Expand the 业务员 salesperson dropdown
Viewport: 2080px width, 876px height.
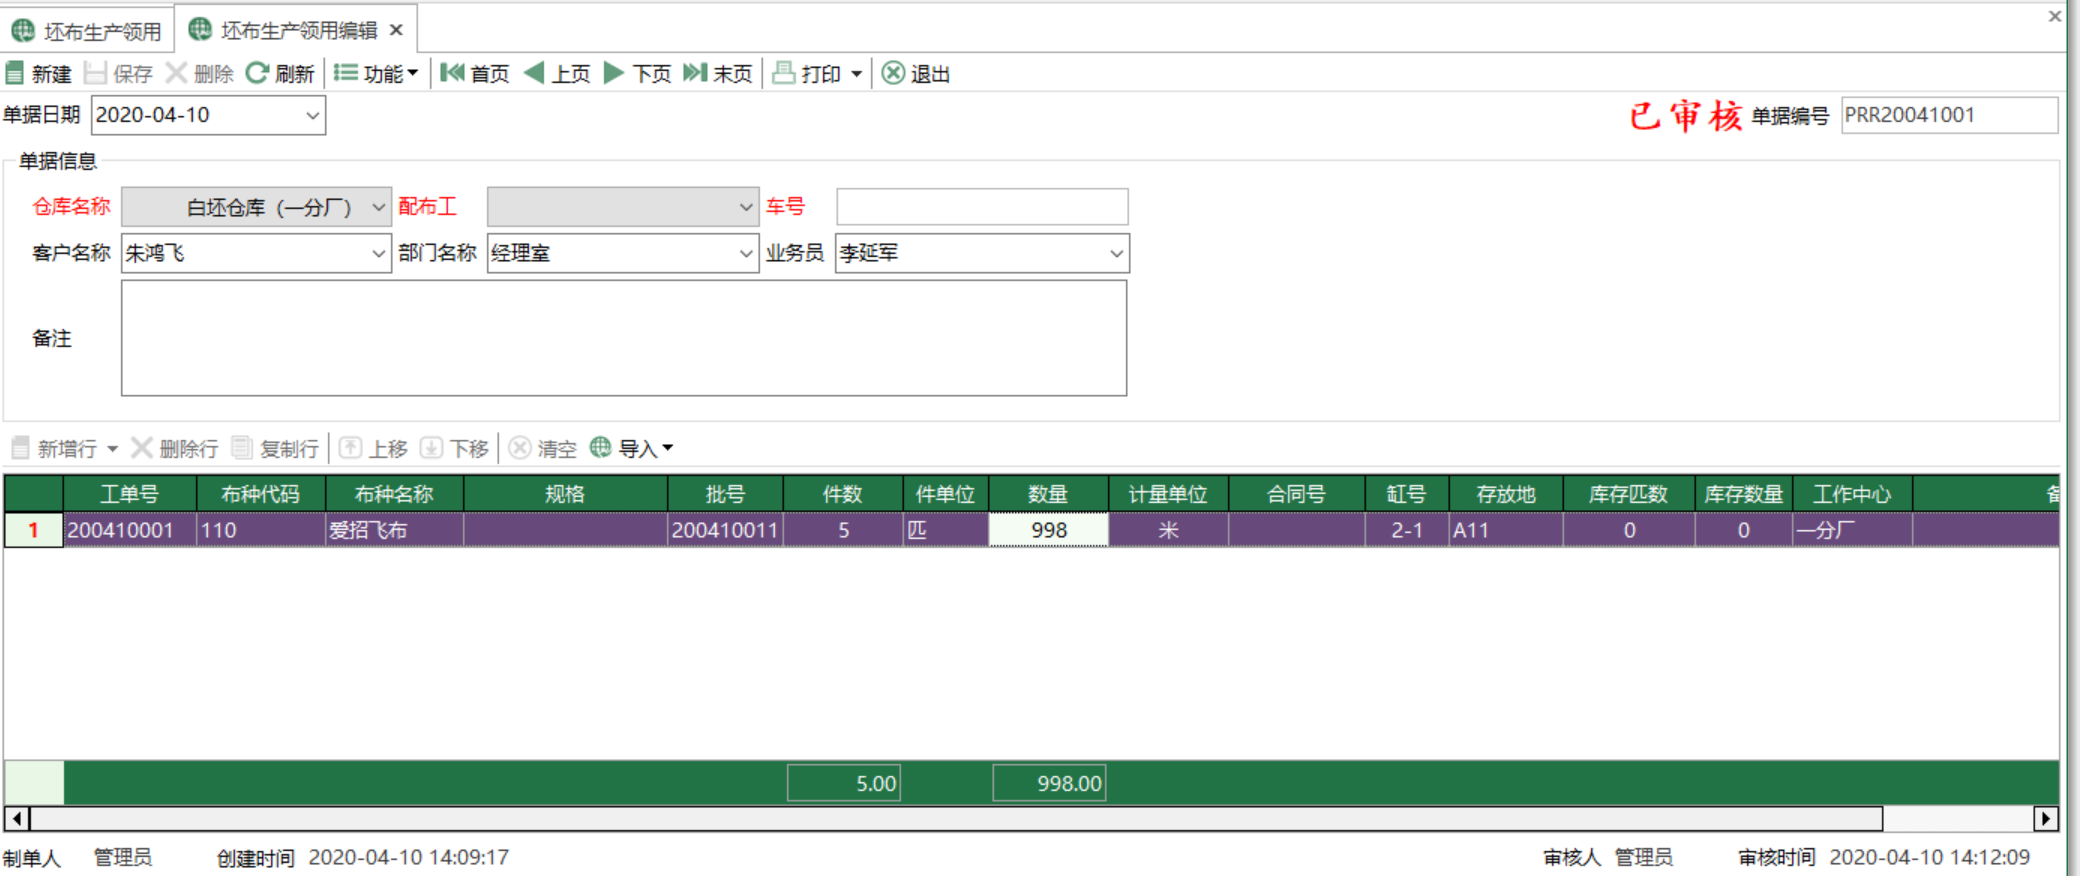pos(1116,253)
